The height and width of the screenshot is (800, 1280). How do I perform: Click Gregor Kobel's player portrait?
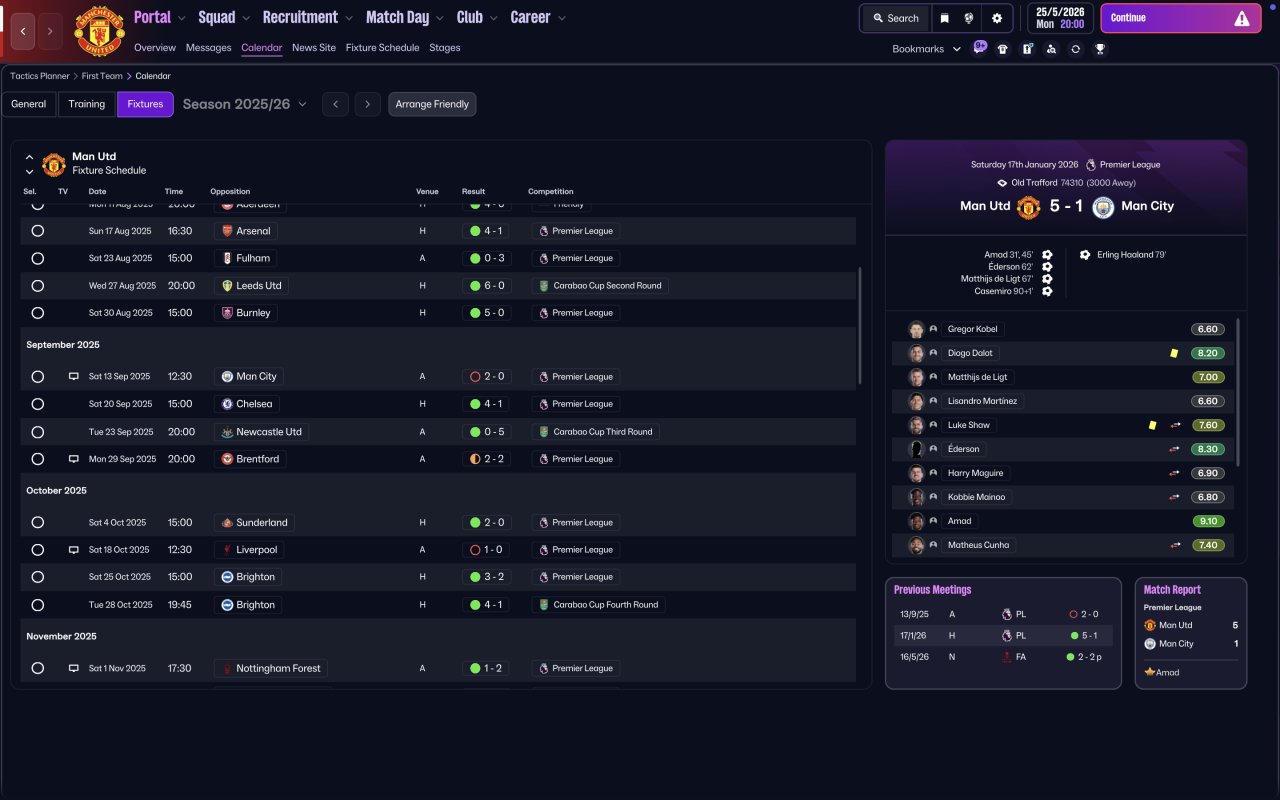pyautogui.click(x=916, y=329)
